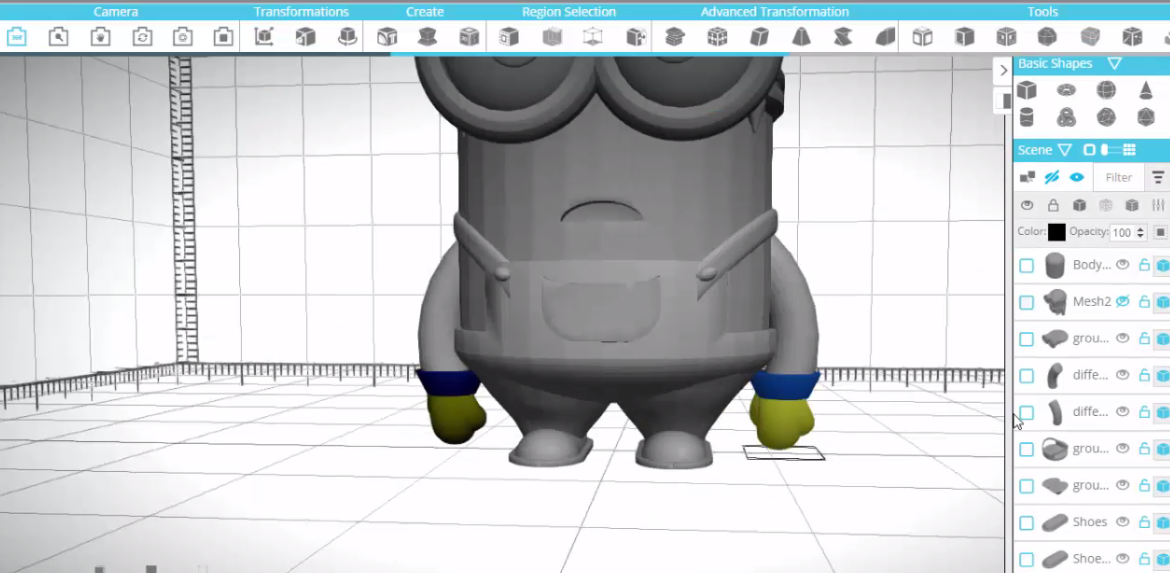Activate the 360 camera view icon
The image size is (1170, 573).
click(16, 37)
